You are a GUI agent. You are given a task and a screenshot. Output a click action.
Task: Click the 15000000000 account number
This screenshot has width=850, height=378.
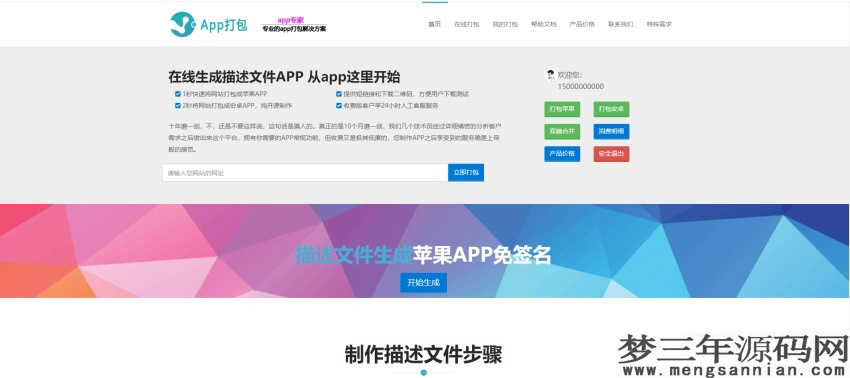pyautogui.click(x=581, y=86)
